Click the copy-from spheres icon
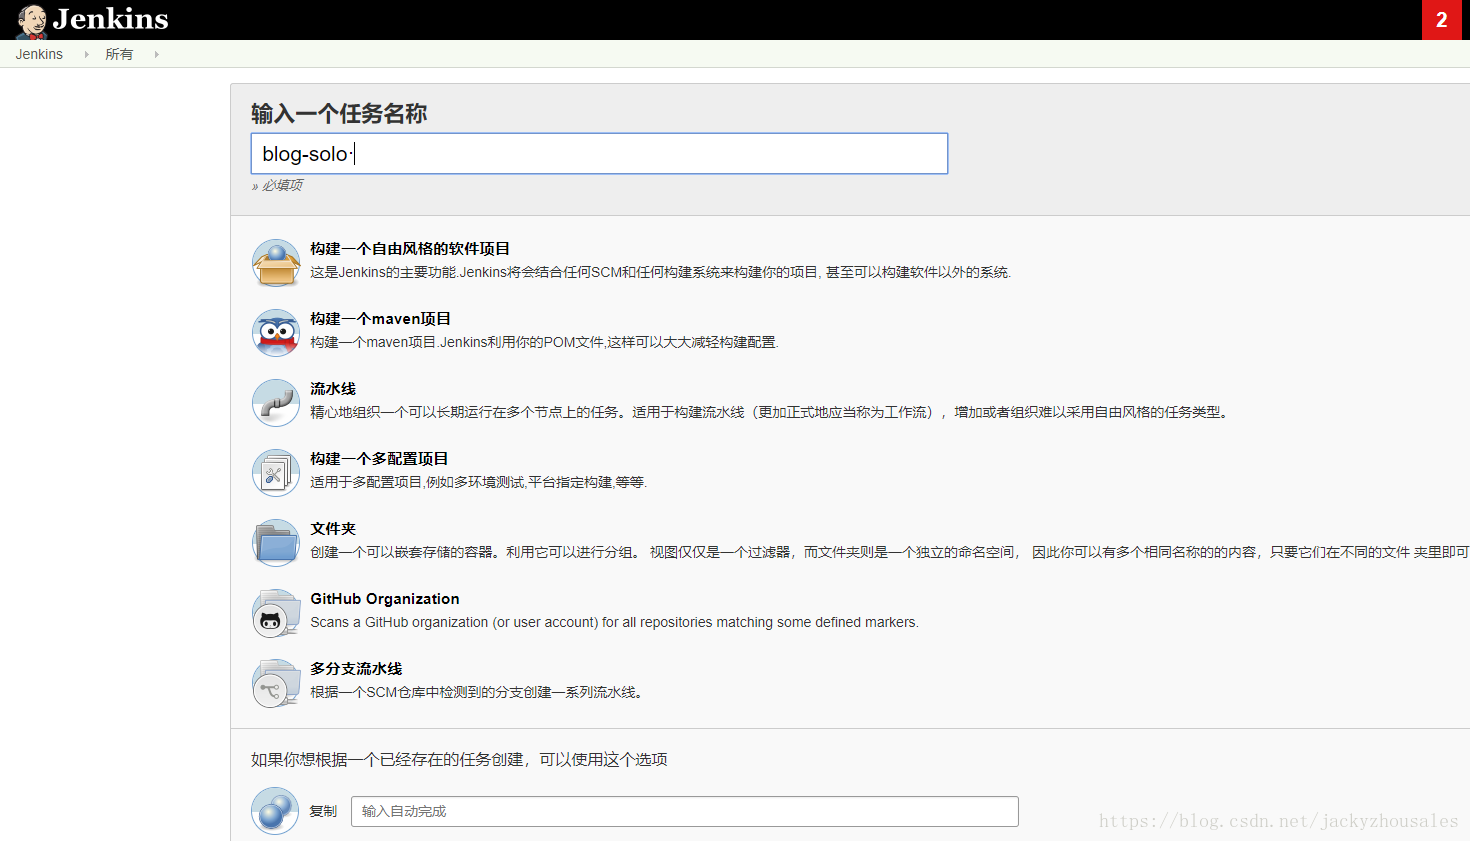 click(275, 811)
